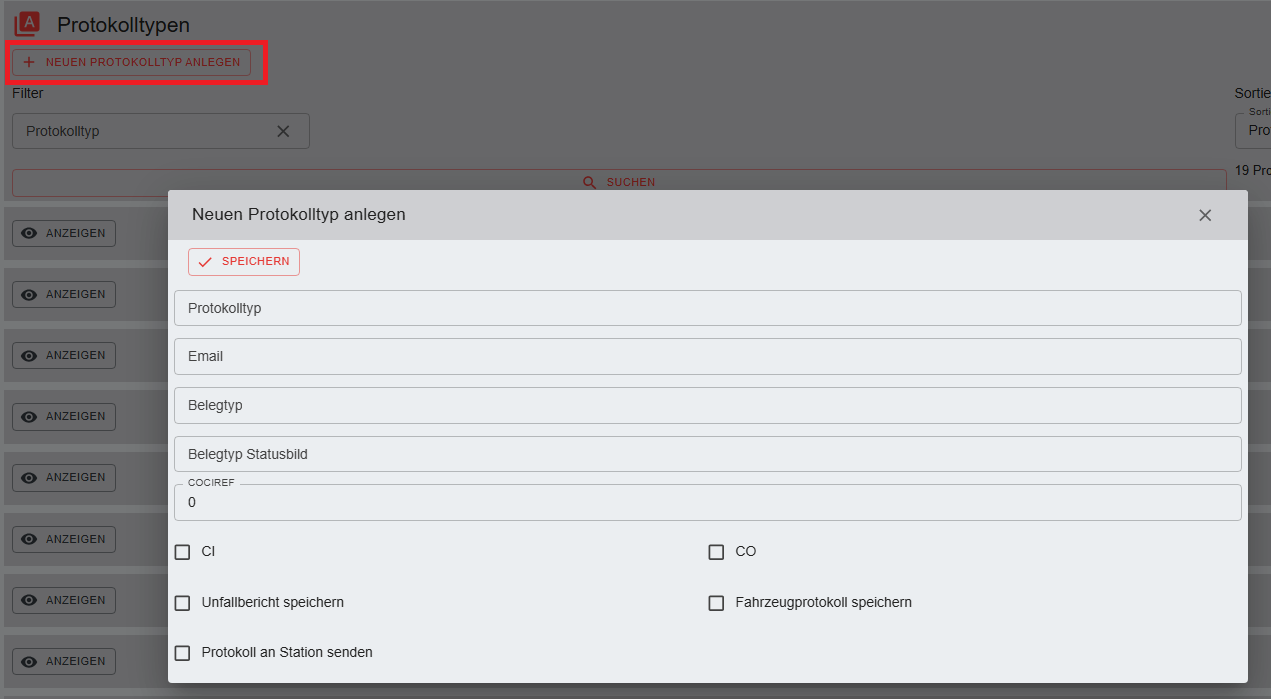Click the last Anzeigen eye button
The width and height of the screenshot is (1271, 699).
64,661
